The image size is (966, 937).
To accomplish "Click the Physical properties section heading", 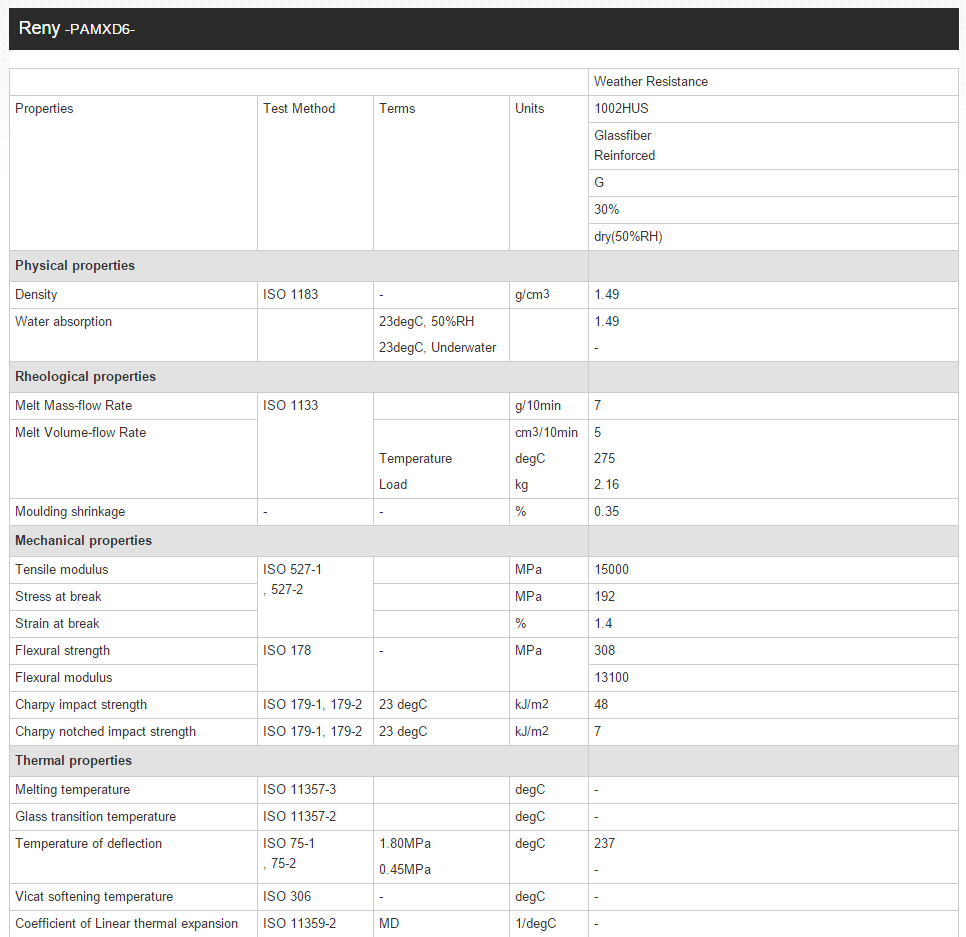I will (75, 266).
